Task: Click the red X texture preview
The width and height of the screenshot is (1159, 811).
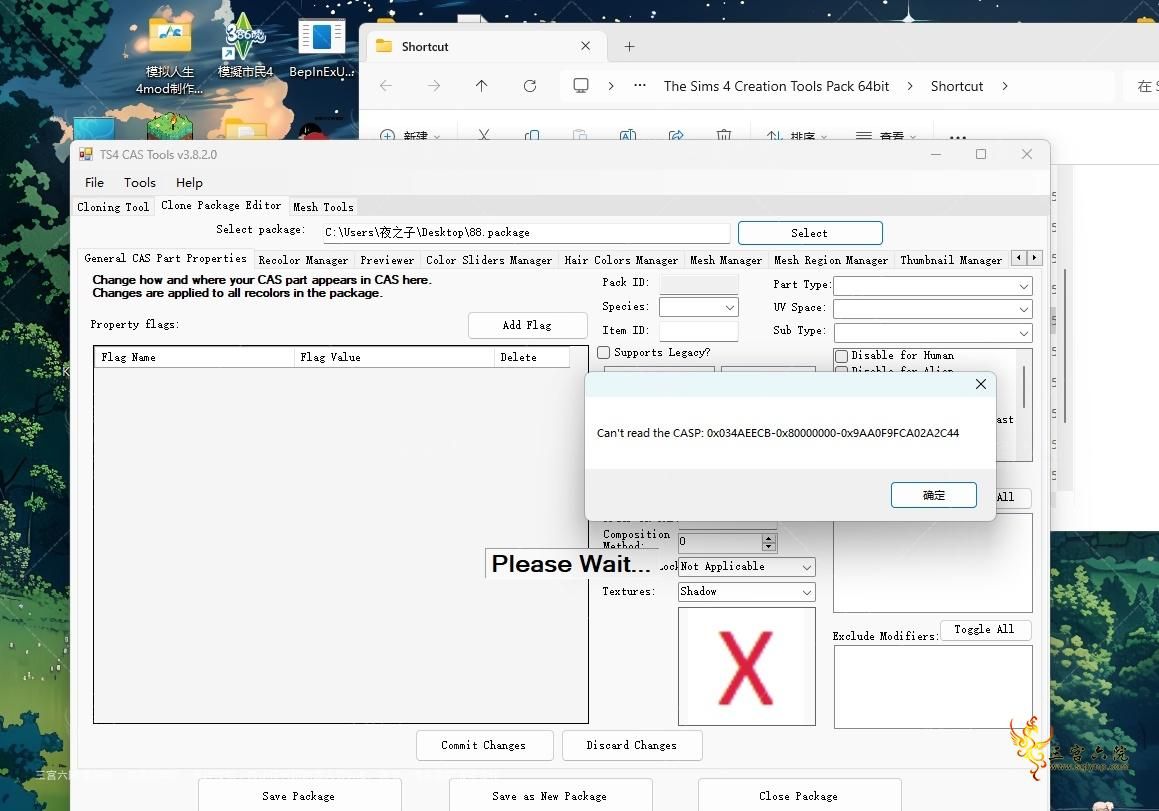Action: pos(747,666)
